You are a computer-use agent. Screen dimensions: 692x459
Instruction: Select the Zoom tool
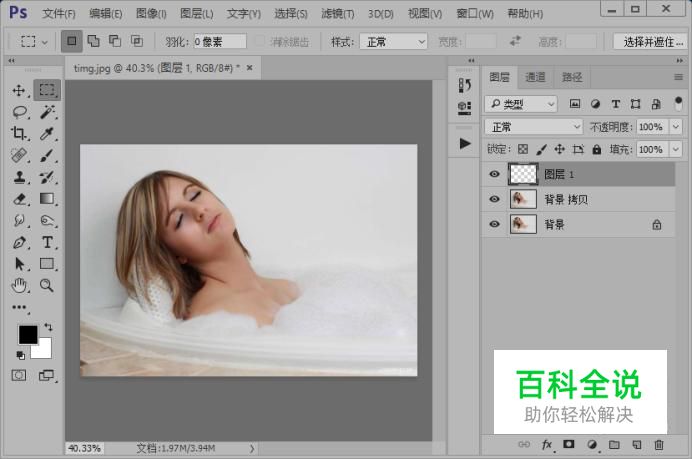(x=47, y=286)
